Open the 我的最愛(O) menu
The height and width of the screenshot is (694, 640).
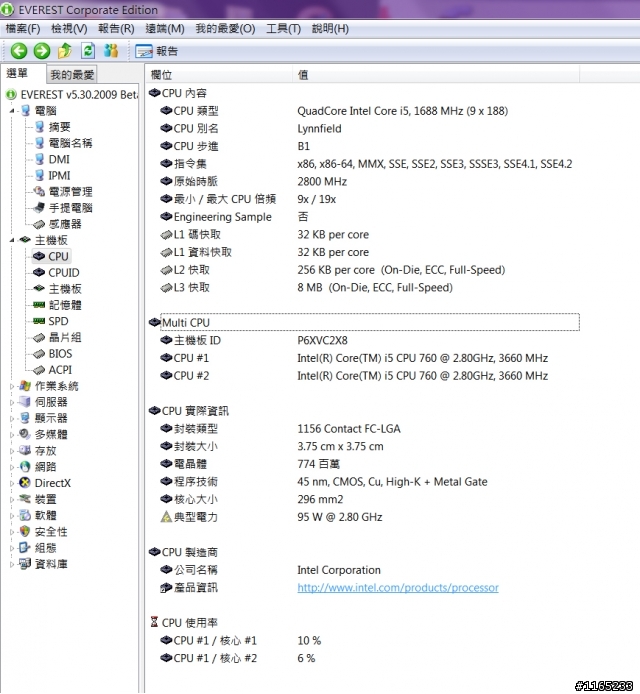click(225, 29)
